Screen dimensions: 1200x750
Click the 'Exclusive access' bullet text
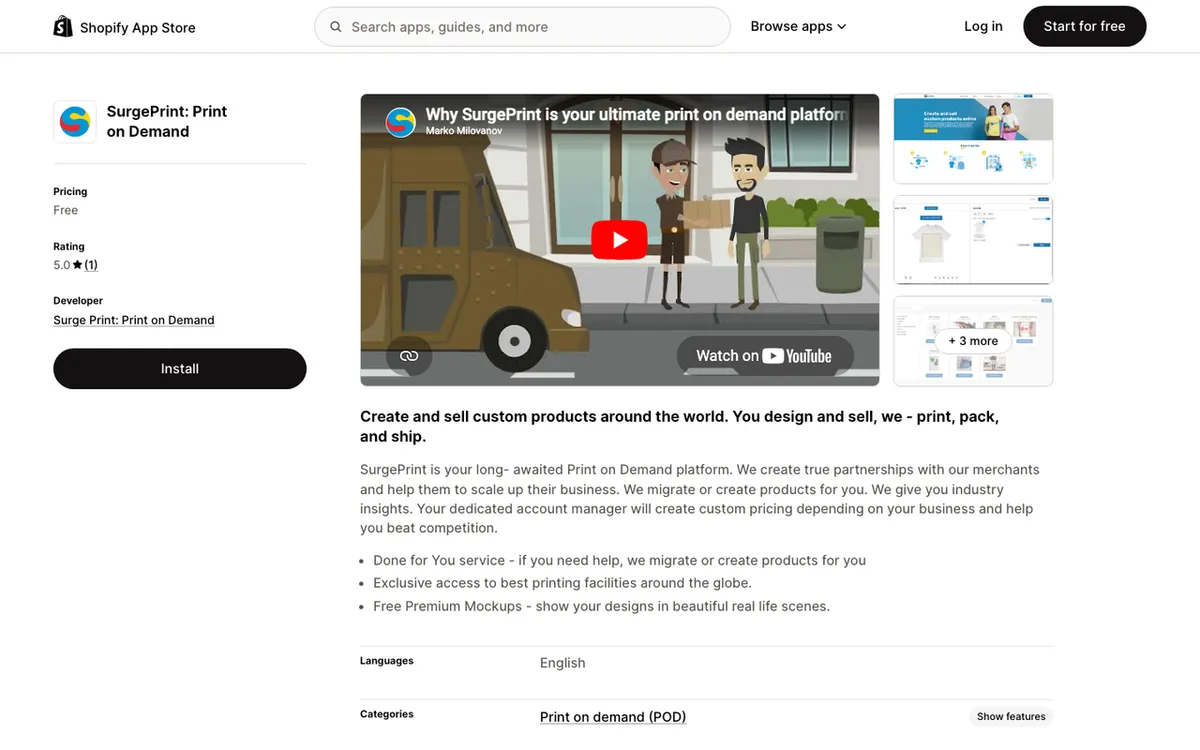coord(562,583)
